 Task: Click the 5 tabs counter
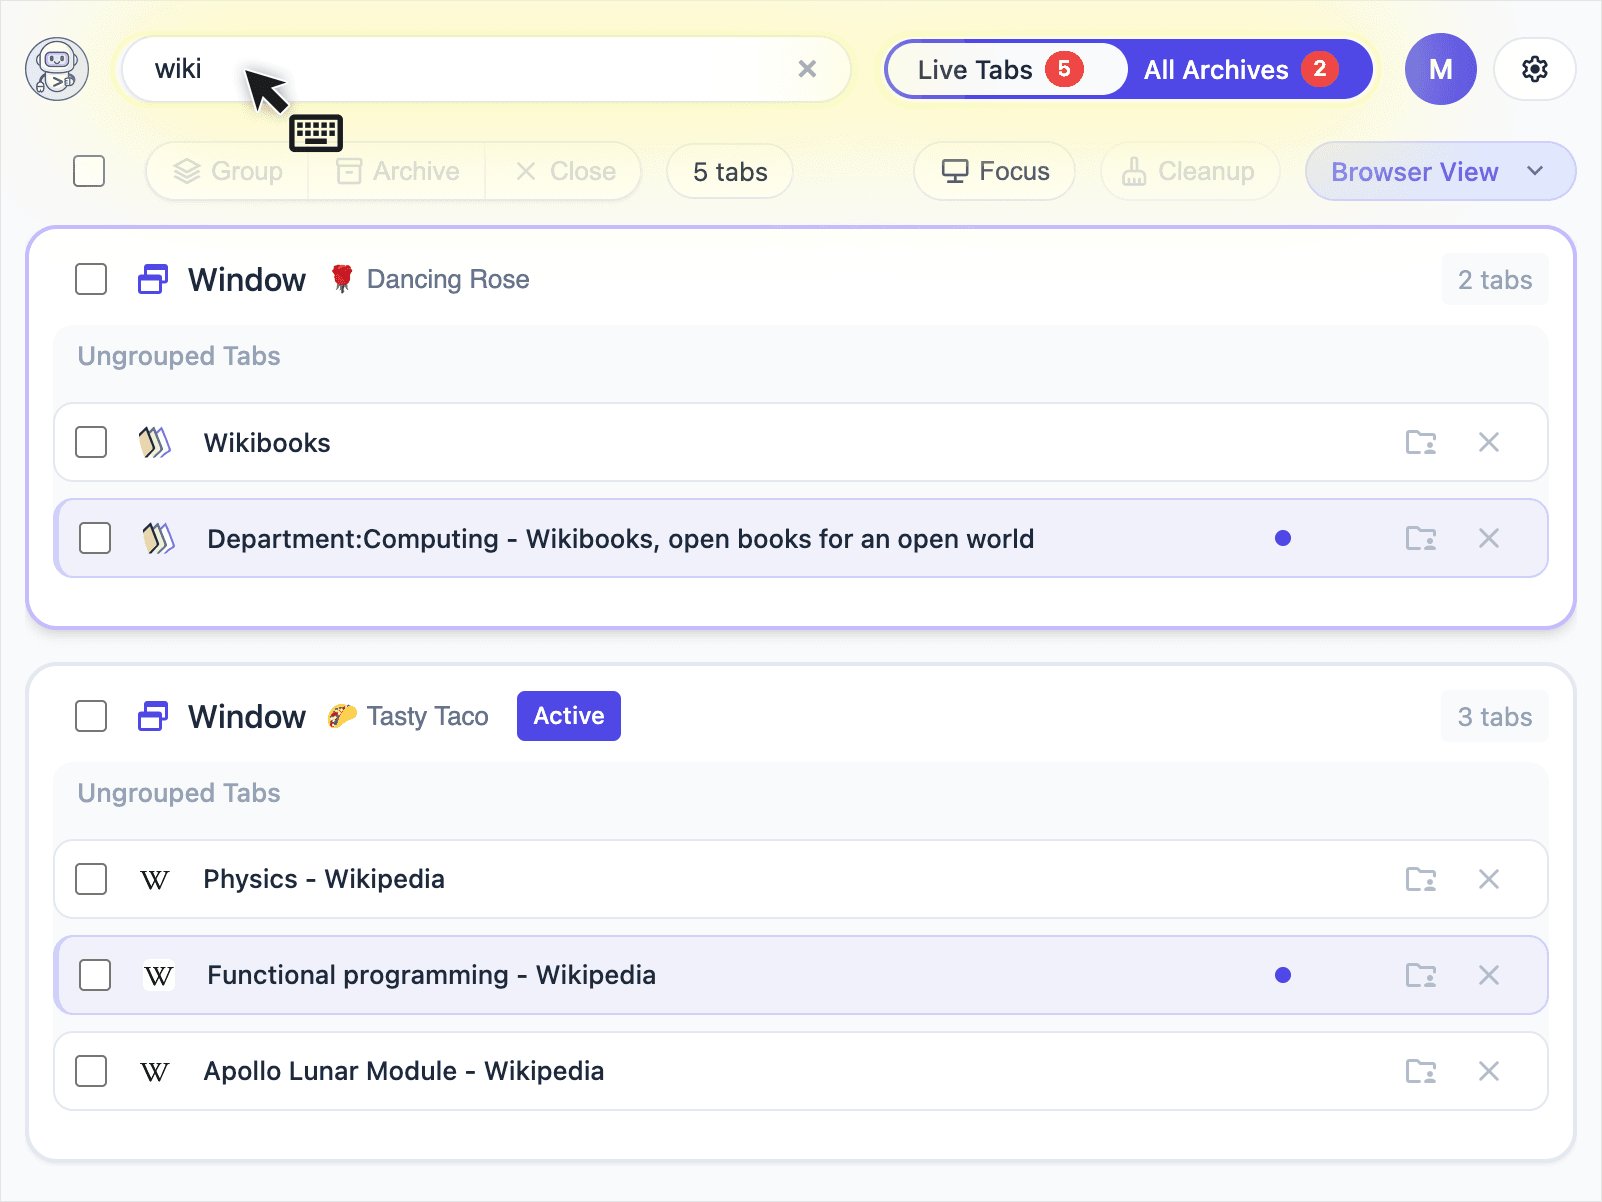(x=730, y=172)
